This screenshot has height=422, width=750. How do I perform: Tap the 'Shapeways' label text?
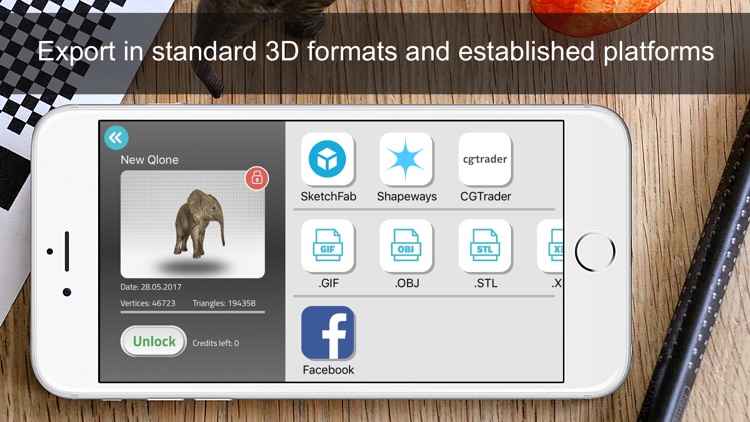(407, 197)
